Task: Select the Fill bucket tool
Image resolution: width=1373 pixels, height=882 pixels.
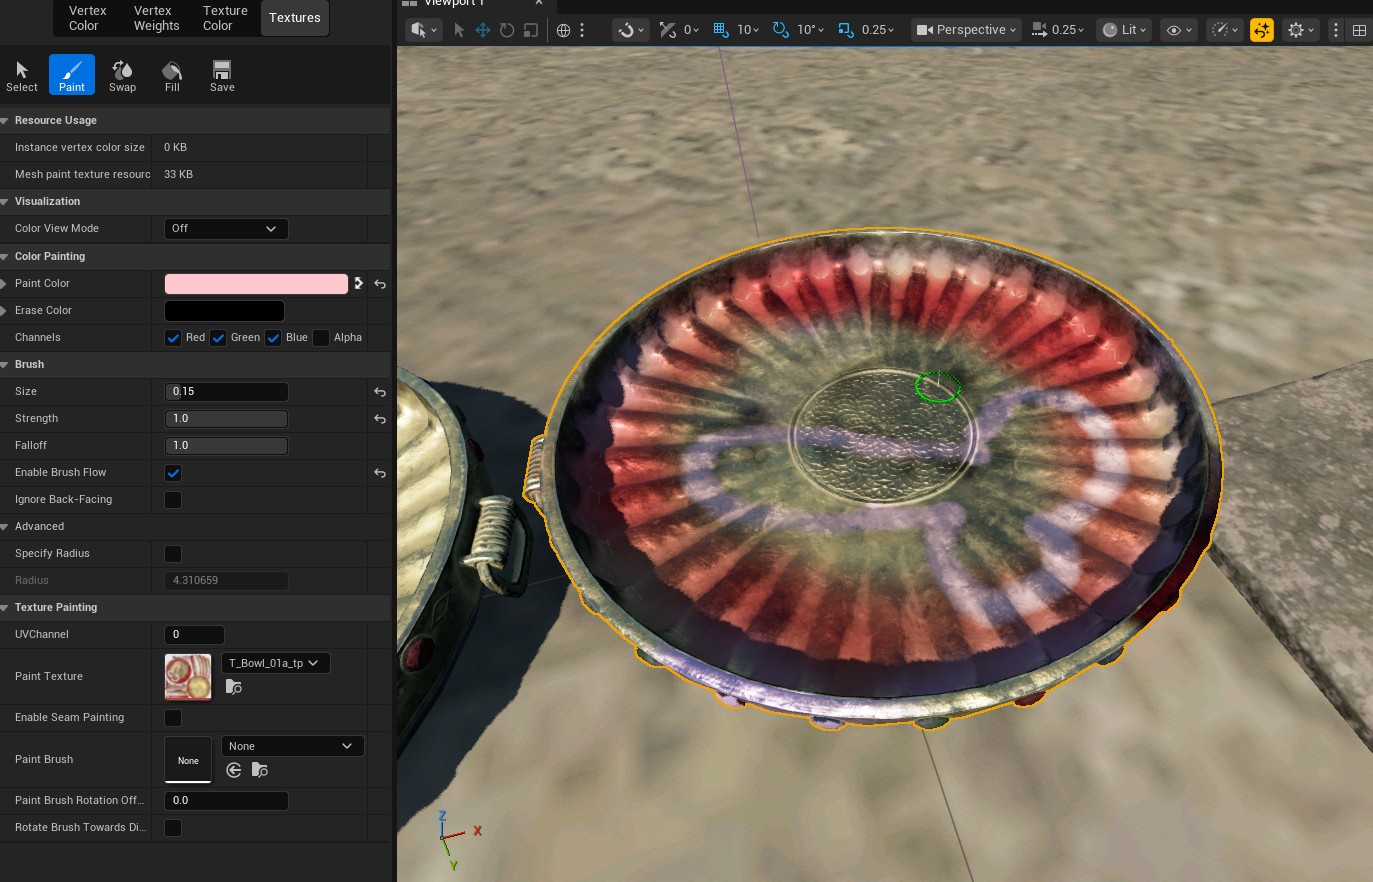Action: tap(172, 75)
